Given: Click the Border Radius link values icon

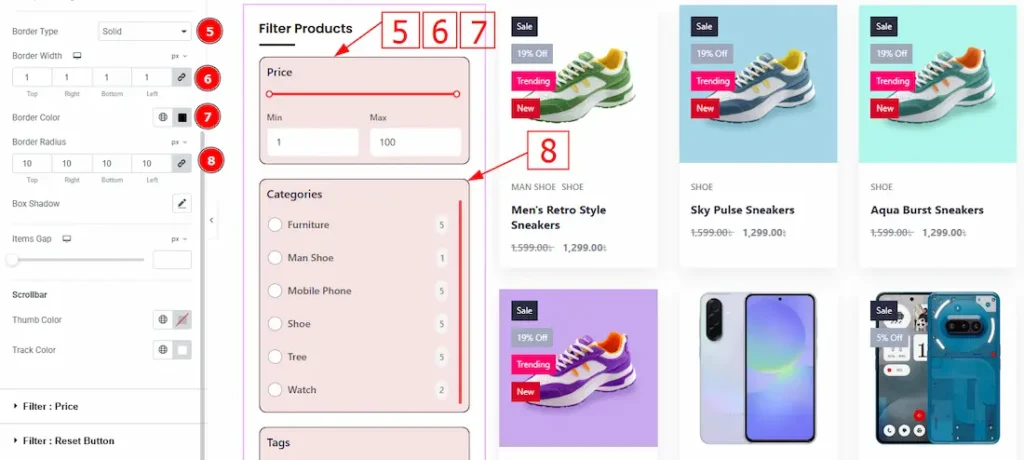Looking at the screenshot, I should tap(182, 163).
